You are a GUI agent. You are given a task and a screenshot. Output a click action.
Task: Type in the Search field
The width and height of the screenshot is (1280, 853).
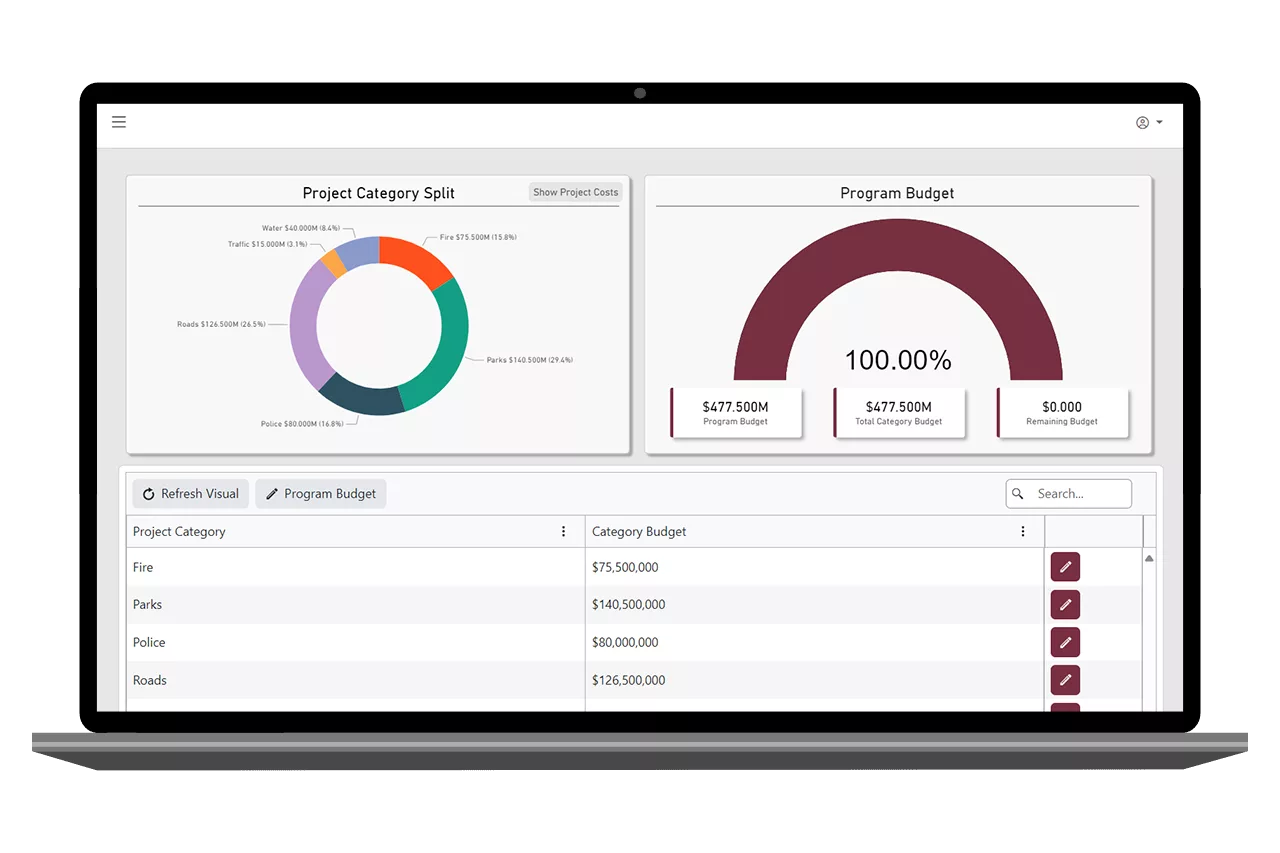(1080, 494)
